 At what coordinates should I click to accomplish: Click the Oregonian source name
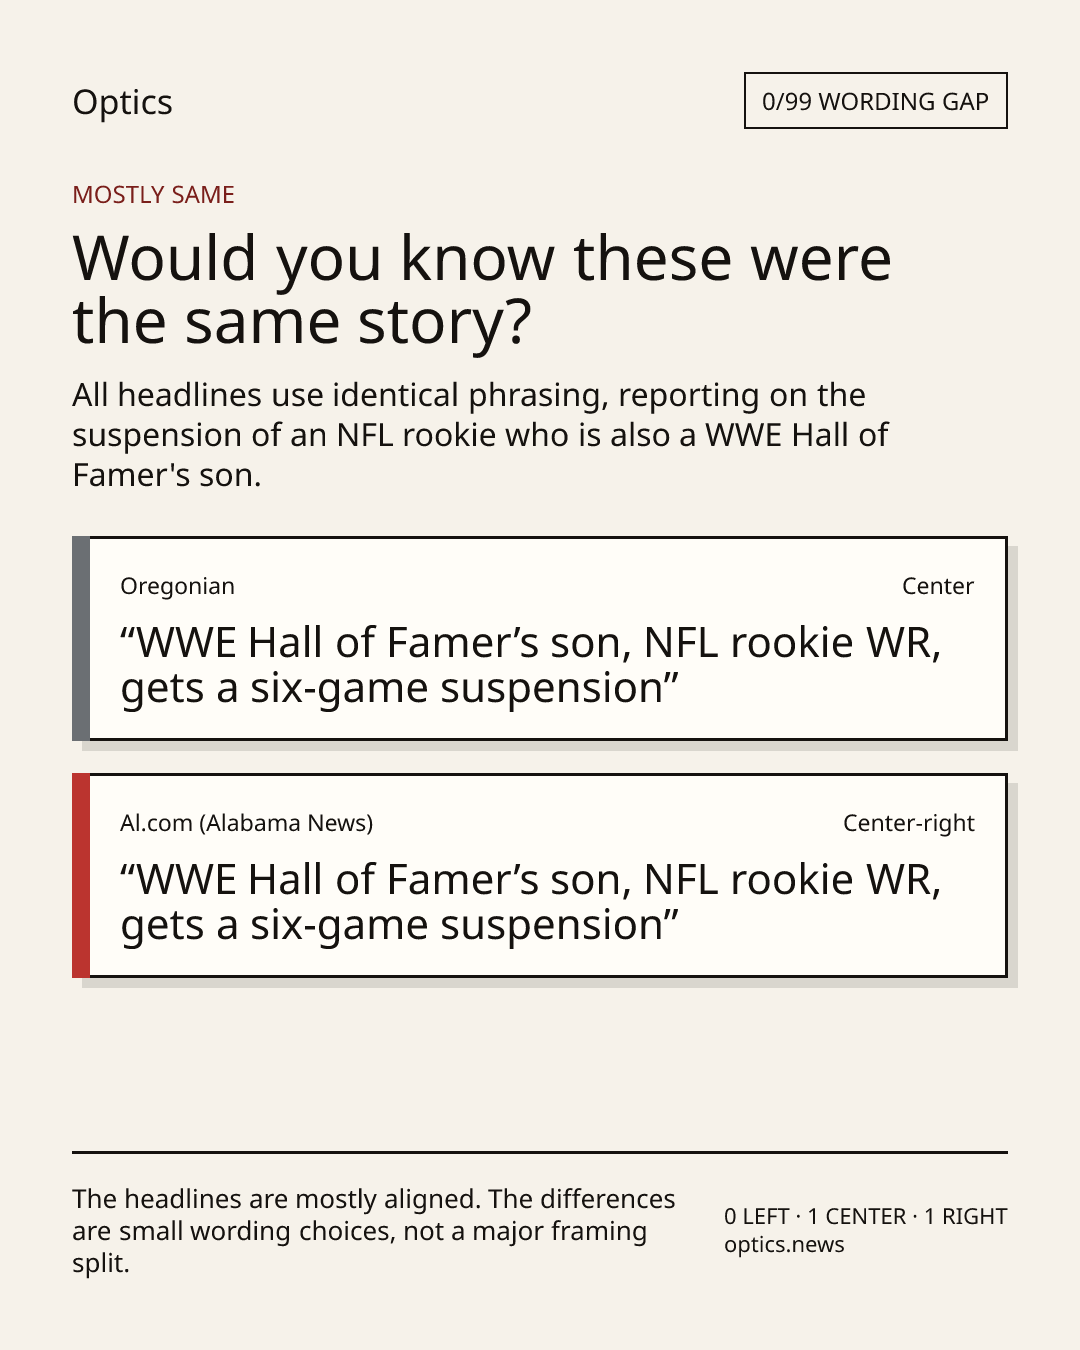pyautogui.click(x=177, y=586)
